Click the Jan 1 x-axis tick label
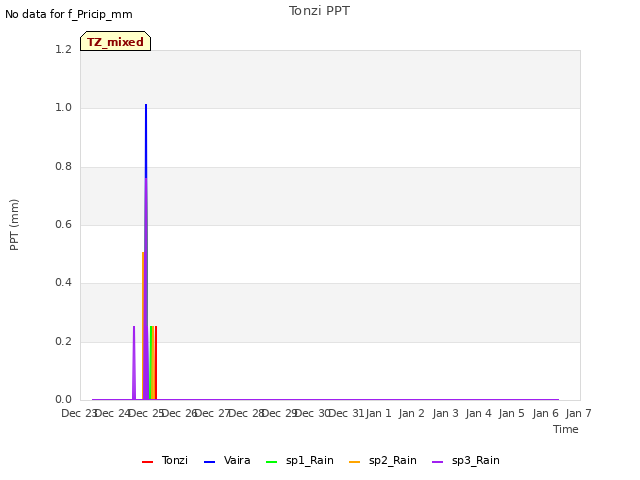640x480 pixels. point(378,413)
